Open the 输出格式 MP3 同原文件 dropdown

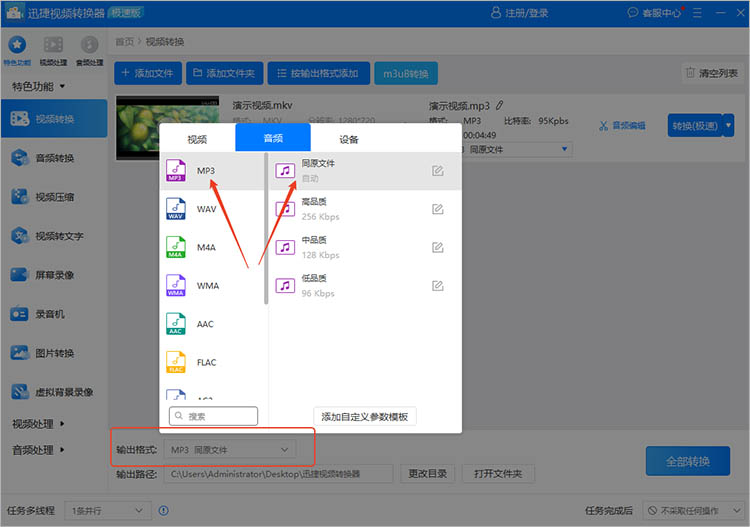coord(230,450)
